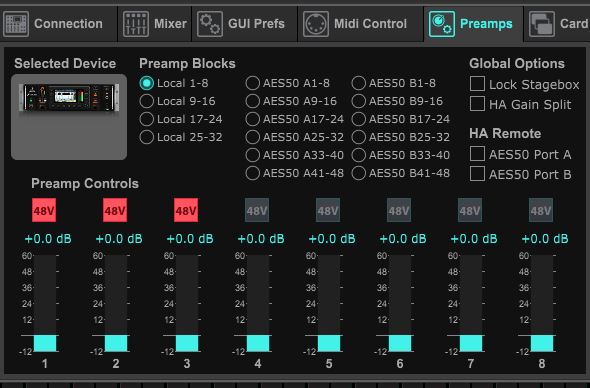Screen dimensions: 590x388
Task: Turn off 48V phantom on channel 1
Action: click(44, 210)
